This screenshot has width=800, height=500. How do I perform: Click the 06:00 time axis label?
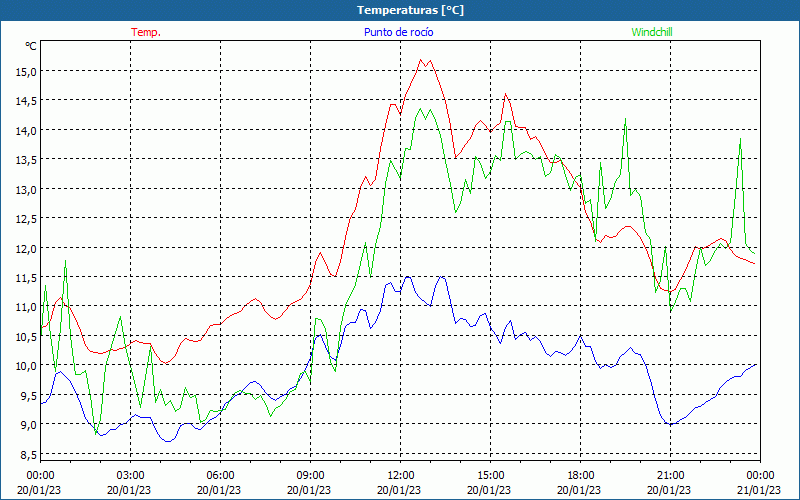(x=219, y=476)
